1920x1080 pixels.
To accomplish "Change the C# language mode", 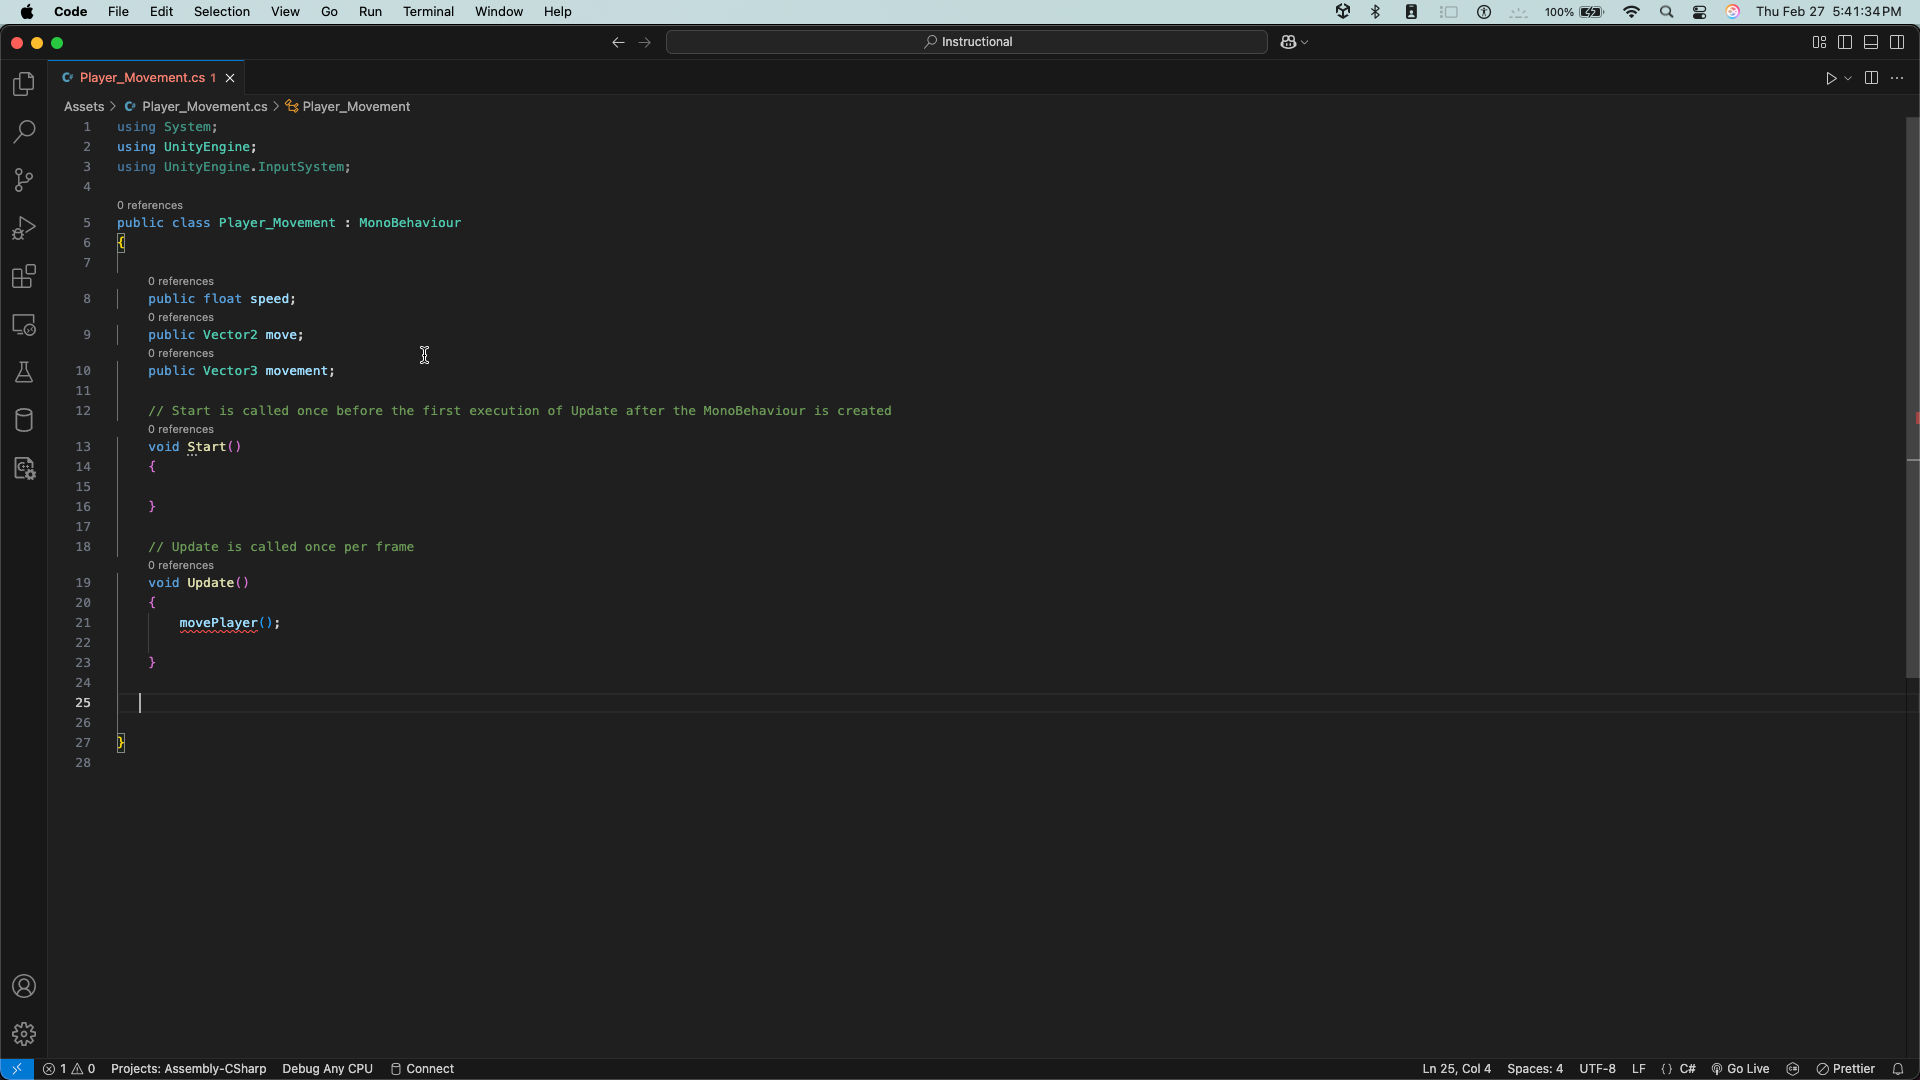I will pyautogui.click(x=1688, y=1069).
